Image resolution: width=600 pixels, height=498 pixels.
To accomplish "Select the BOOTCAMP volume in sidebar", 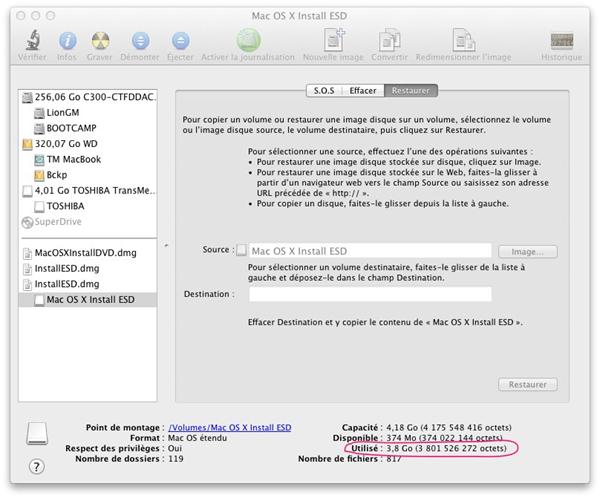I will (x=72, y=128).
